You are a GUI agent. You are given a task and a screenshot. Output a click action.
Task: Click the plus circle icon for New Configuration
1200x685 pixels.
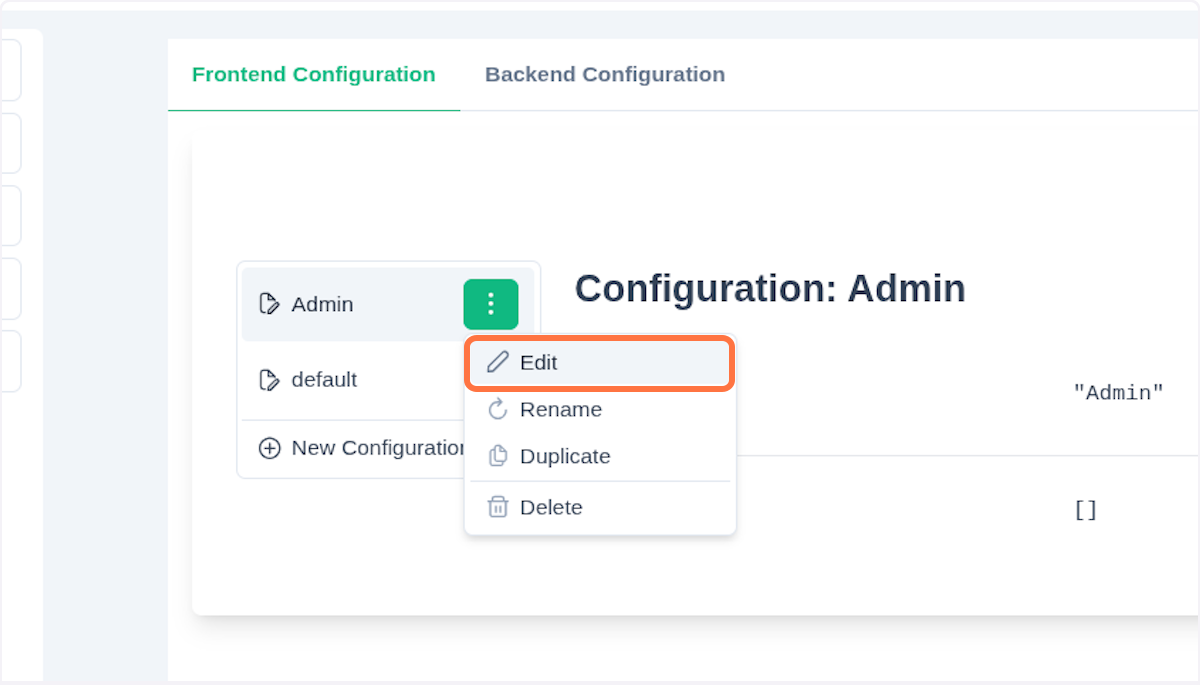269,448
